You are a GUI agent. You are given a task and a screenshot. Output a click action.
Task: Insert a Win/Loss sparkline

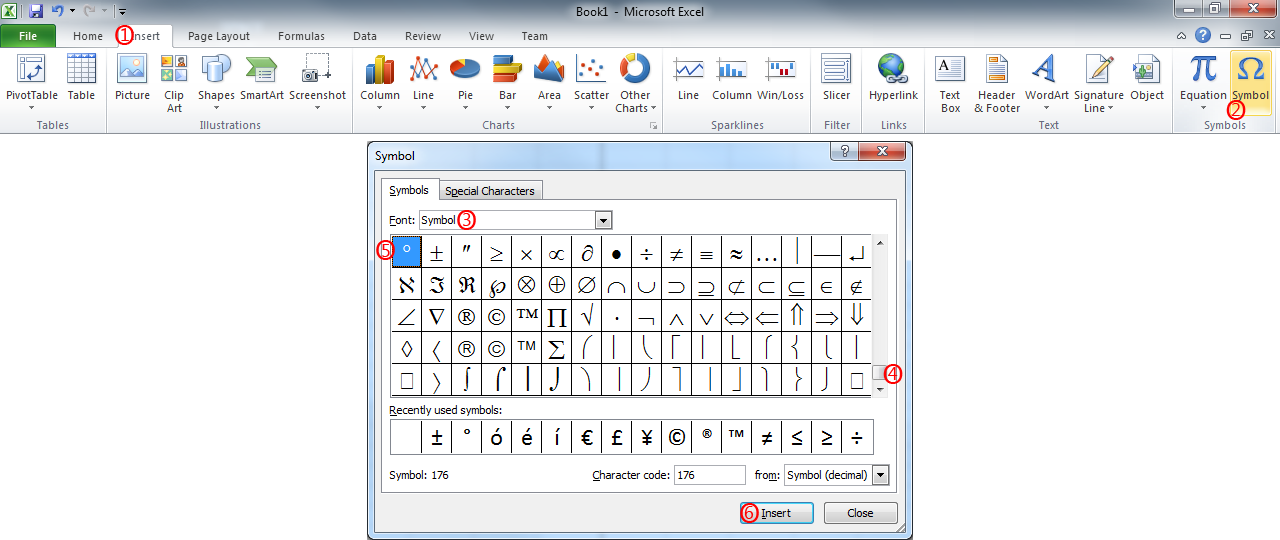tap(781, 78)
